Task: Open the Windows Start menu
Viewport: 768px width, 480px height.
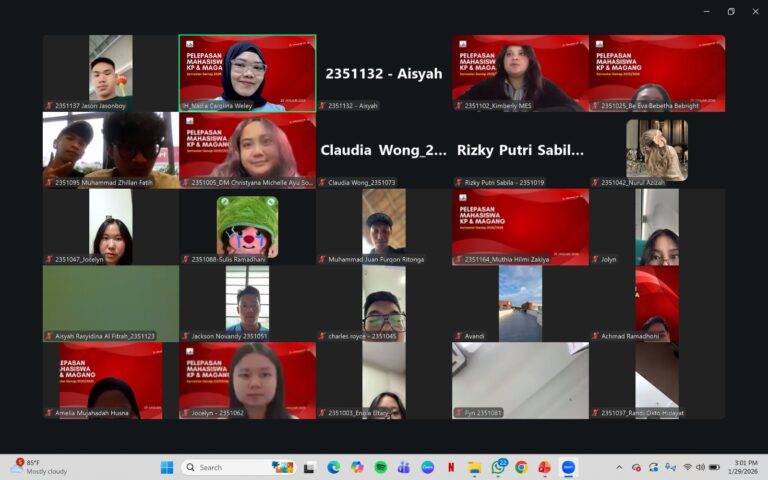Action: 167,468
